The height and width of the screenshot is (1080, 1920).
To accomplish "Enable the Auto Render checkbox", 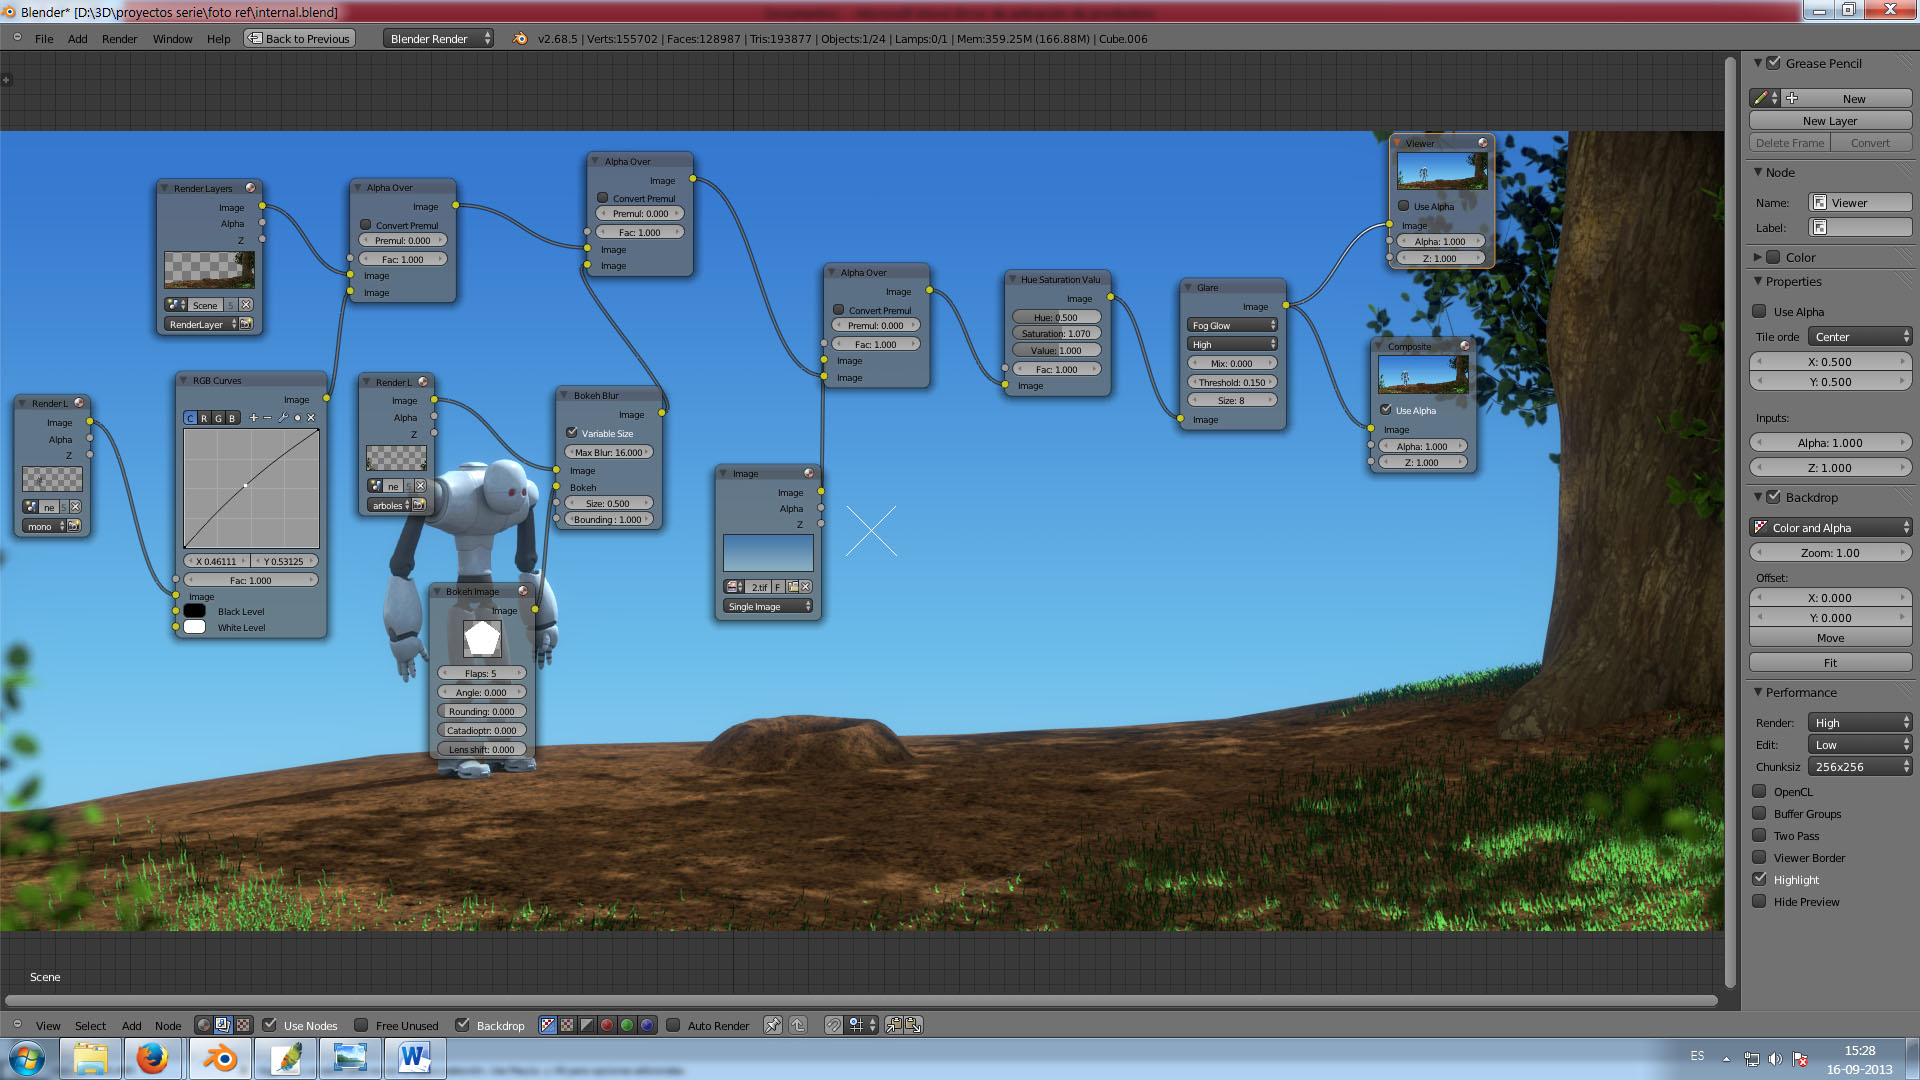I will point(674,1025).
